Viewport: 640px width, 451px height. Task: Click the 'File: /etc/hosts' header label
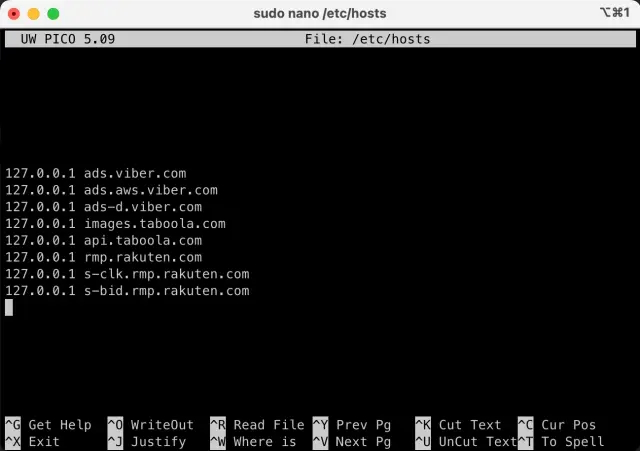coord(367,39)
